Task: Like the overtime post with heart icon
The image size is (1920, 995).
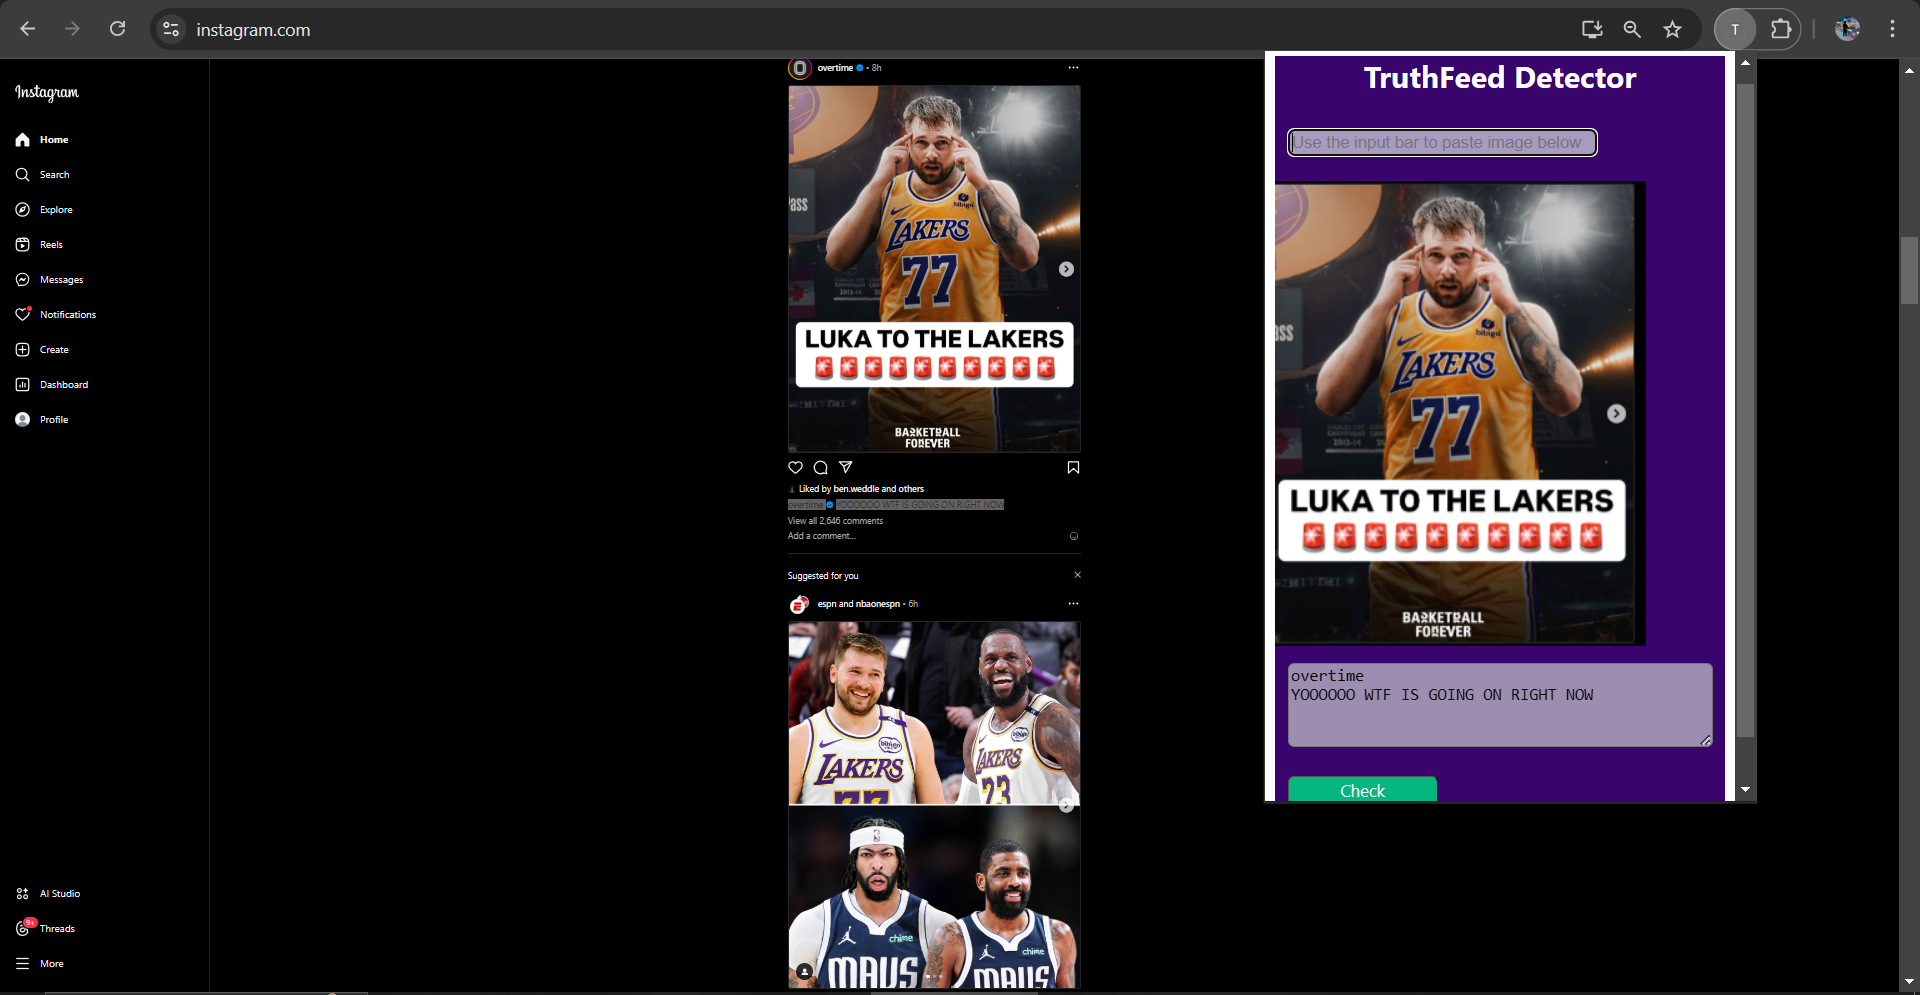Action: 796,467
